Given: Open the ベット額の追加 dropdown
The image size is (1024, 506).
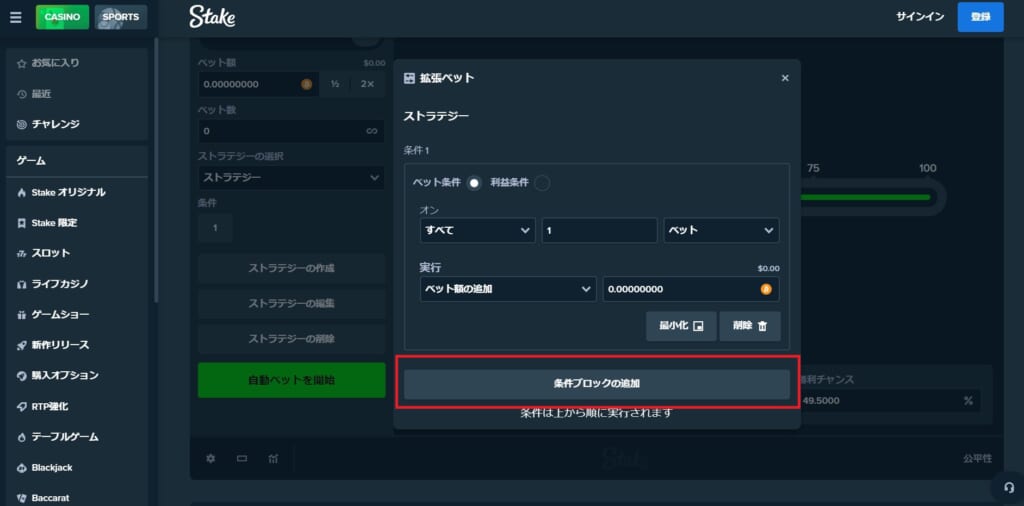Looking at the screenshot, I should 508,289.
